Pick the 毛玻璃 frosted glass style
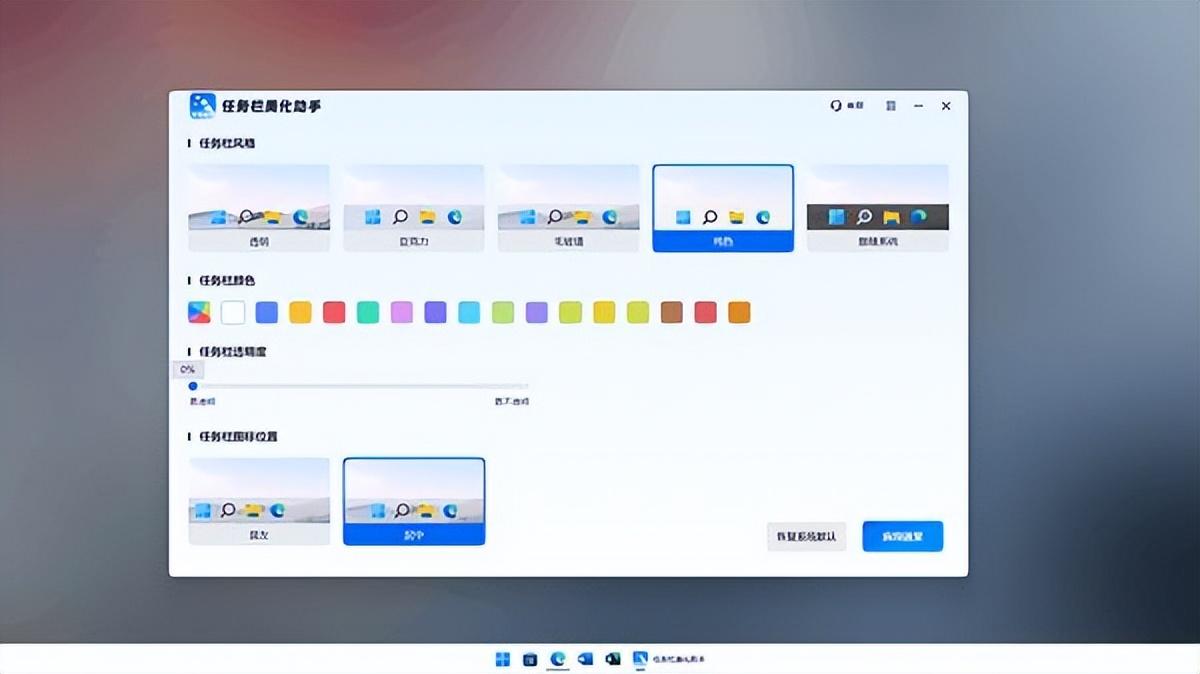1200x674 pixels. (x=568, y=208)
